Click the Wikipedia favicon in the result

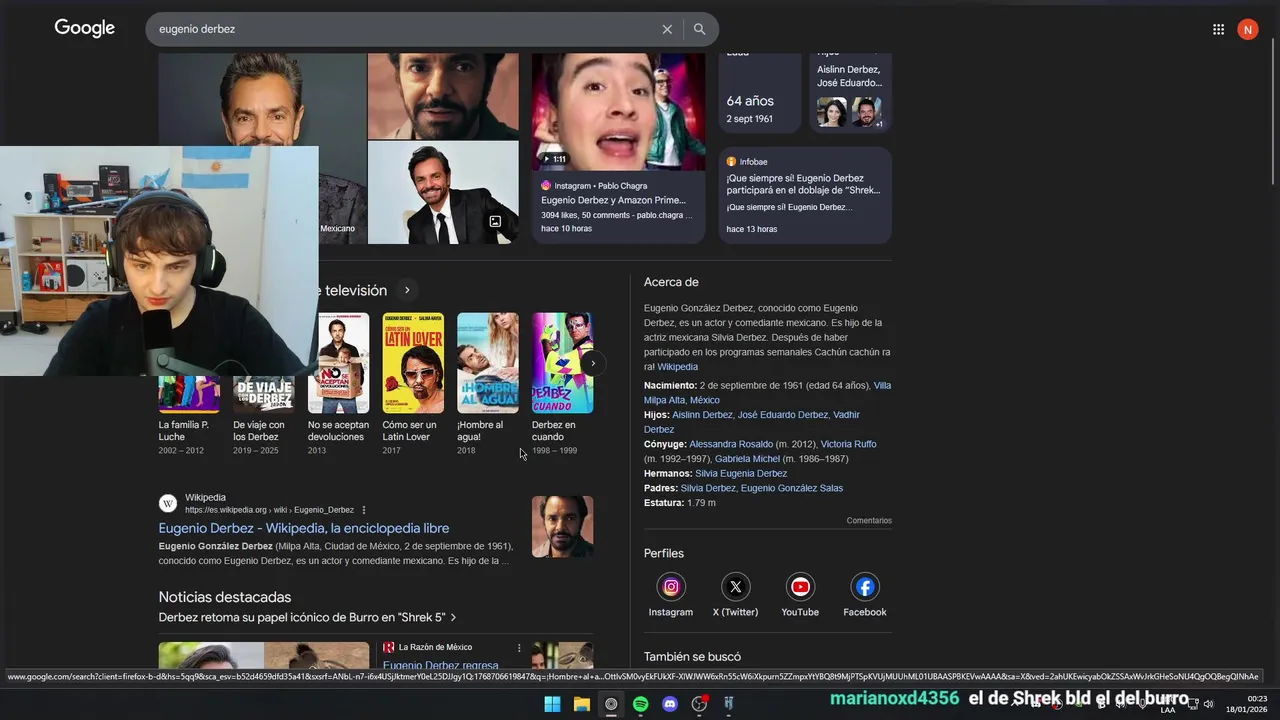(168, 503)
